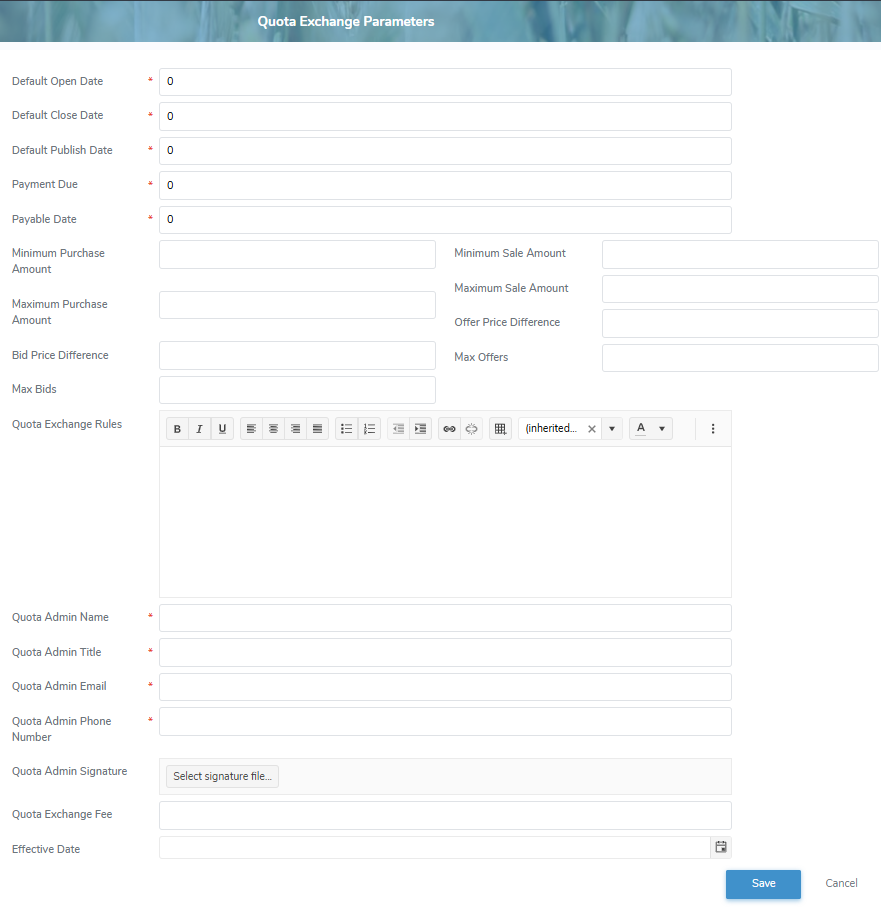This screenshot has height=910, width=881.
Task: Apply italic formatting in the rules editor
Action: pyautogui.click(x=199, y=428)
